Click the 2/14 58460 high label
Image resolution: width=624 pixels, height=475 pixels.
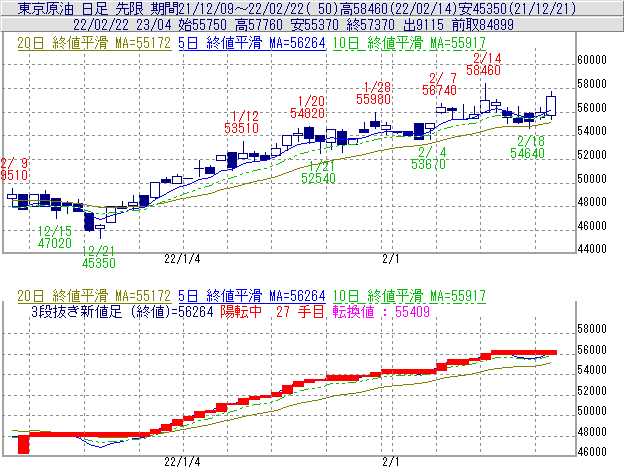[484, 64]
